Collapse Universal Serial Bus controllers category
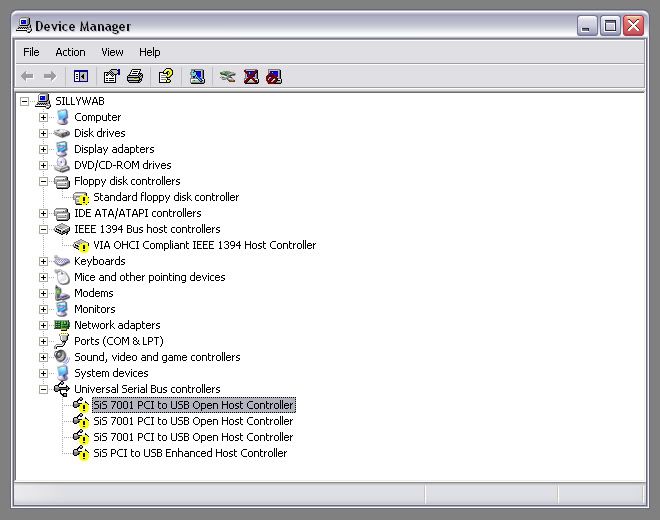660x520 pixels. 43,389
